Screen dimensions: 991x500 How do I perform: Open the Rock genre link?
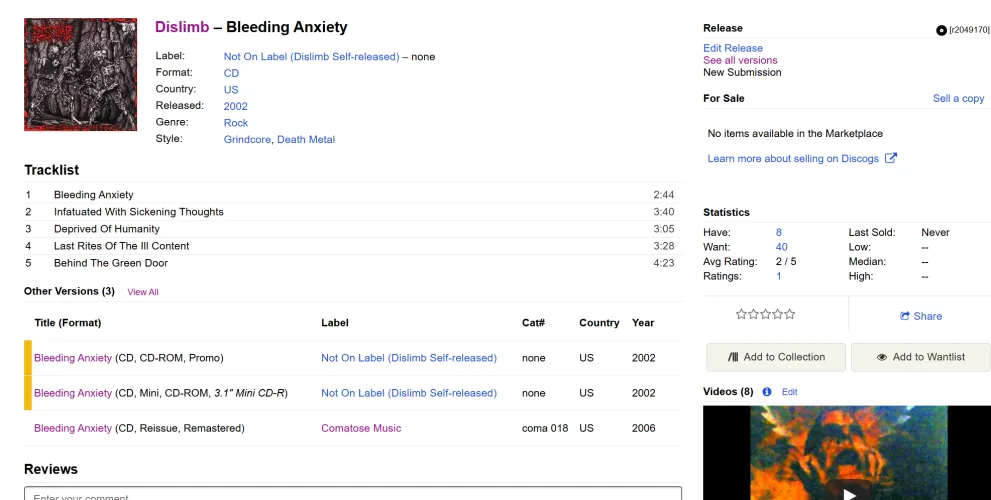[x=236, y=123]
